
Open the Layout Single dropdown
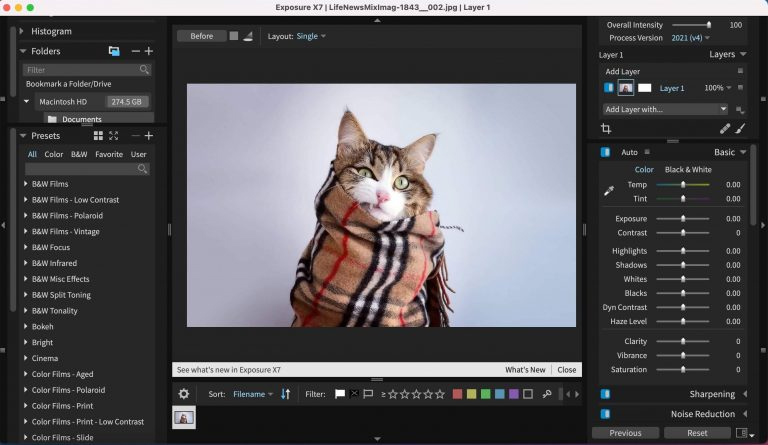(x=311, y=36)
